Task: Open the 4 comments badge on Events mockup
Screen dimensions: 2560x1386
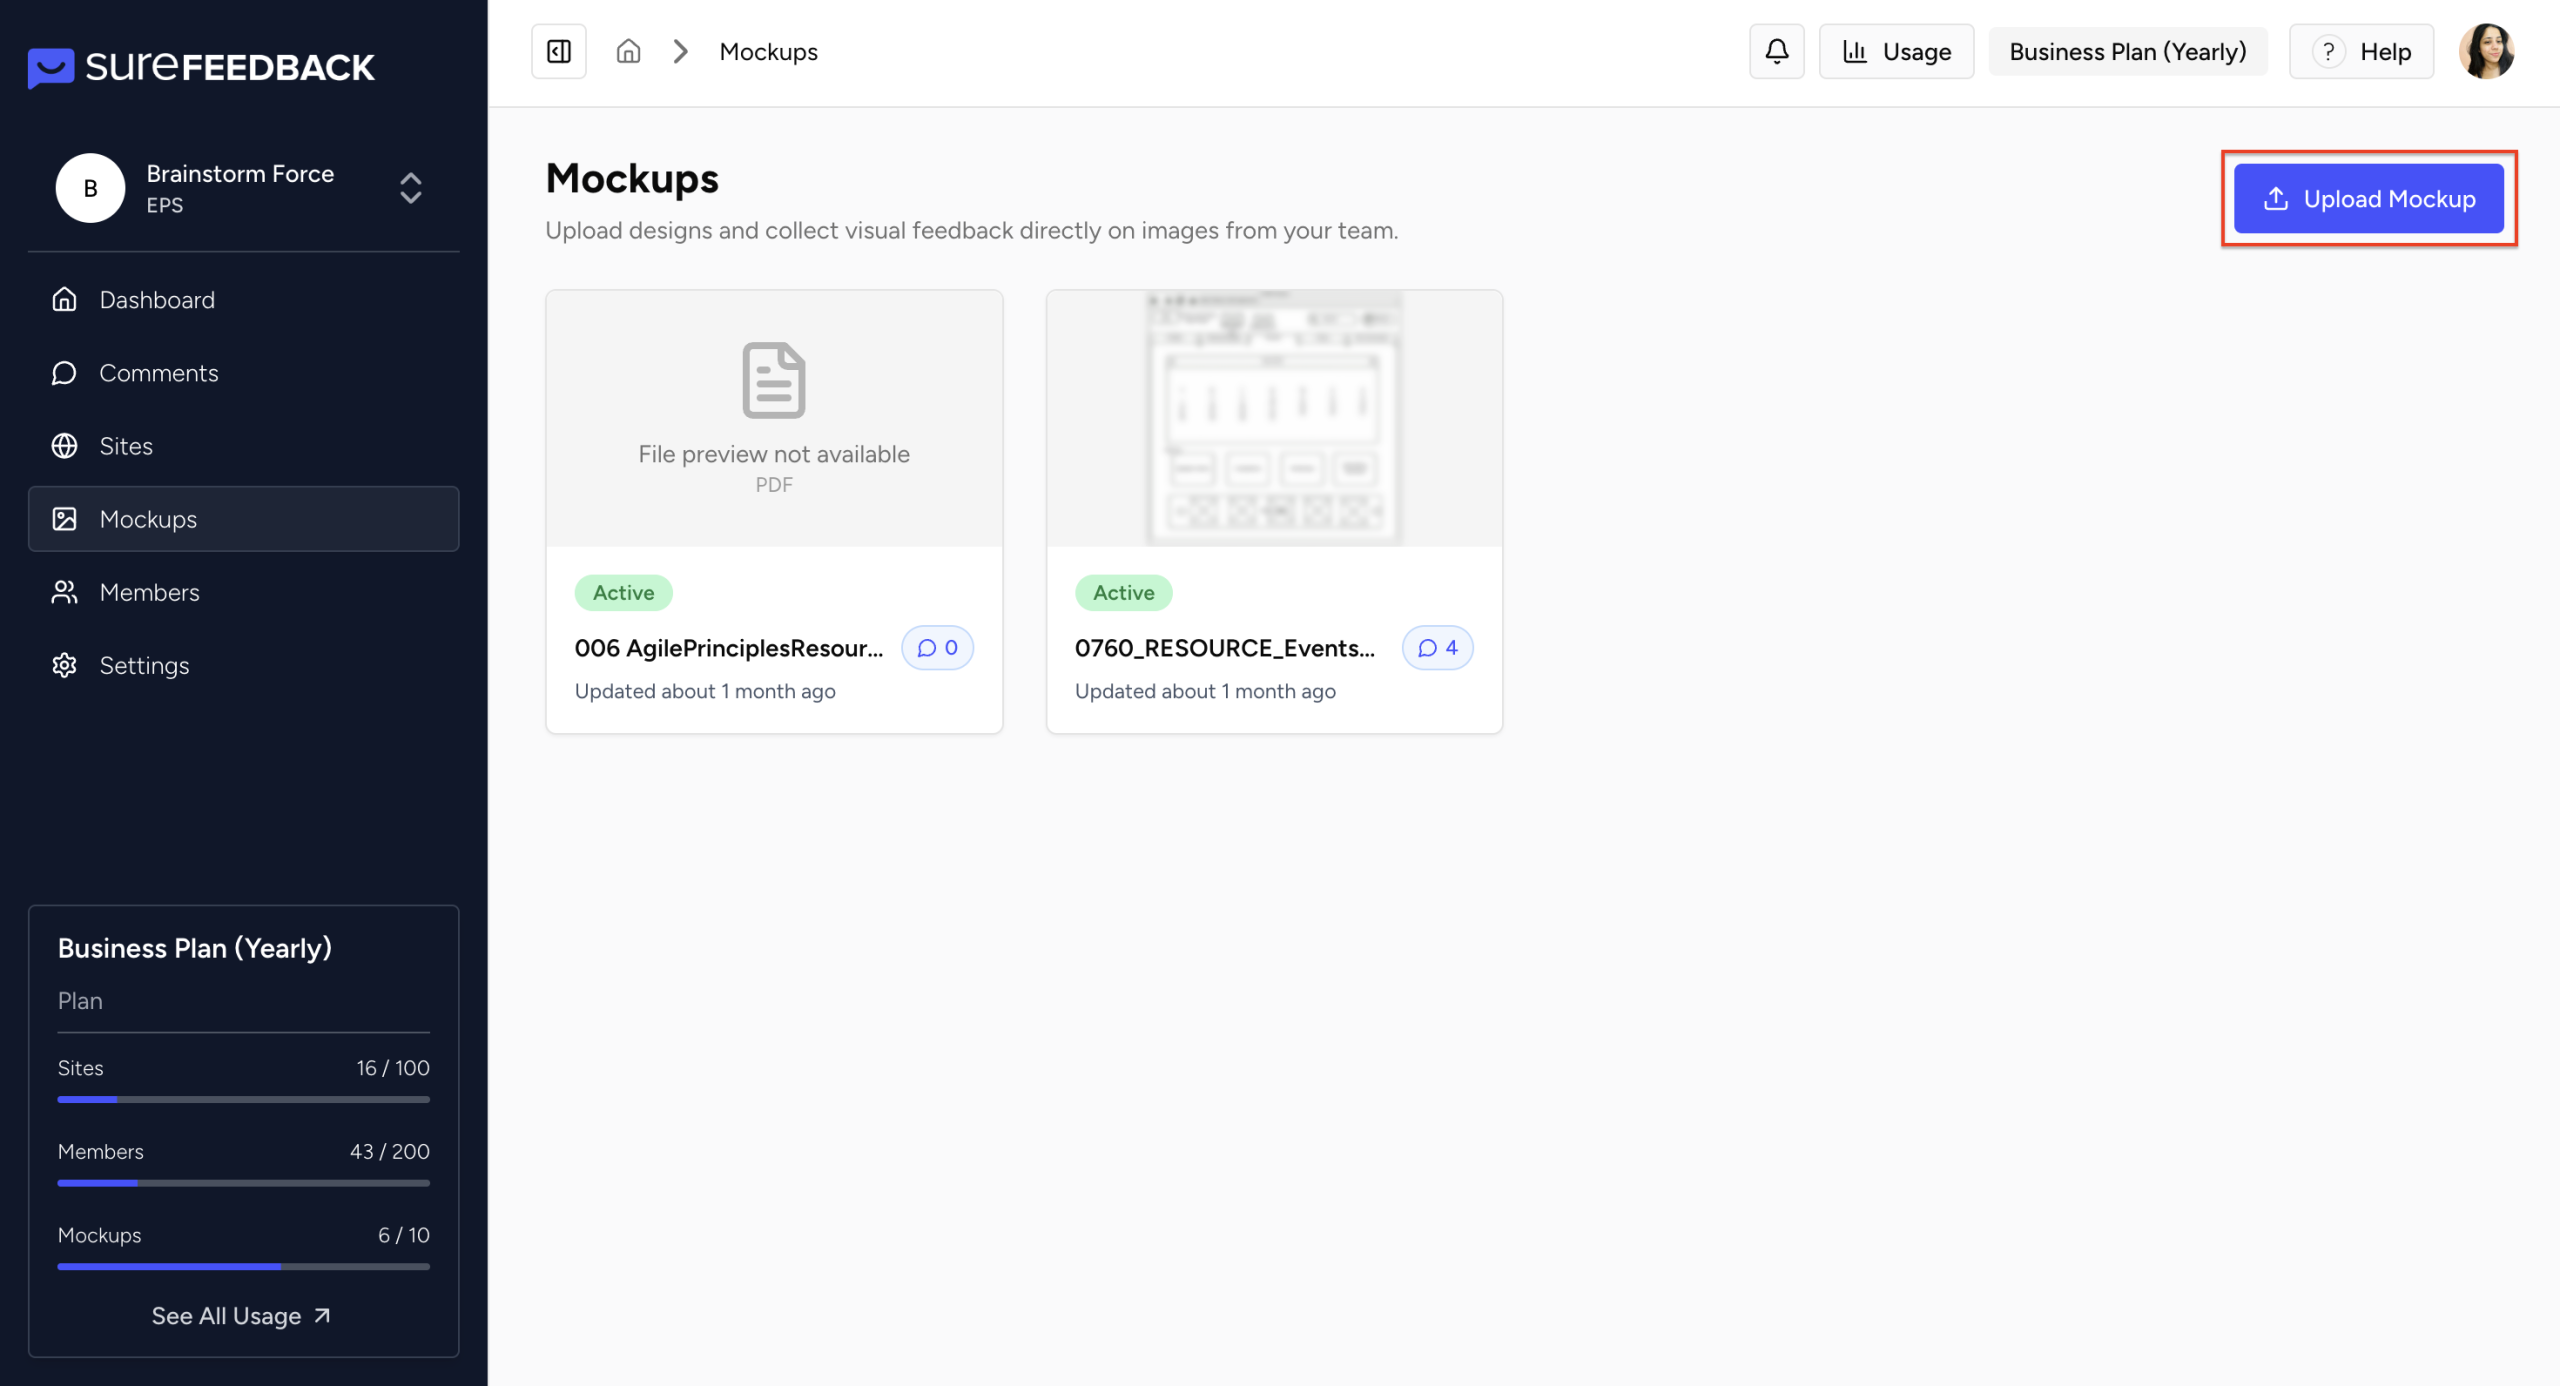Action: 1437,648
